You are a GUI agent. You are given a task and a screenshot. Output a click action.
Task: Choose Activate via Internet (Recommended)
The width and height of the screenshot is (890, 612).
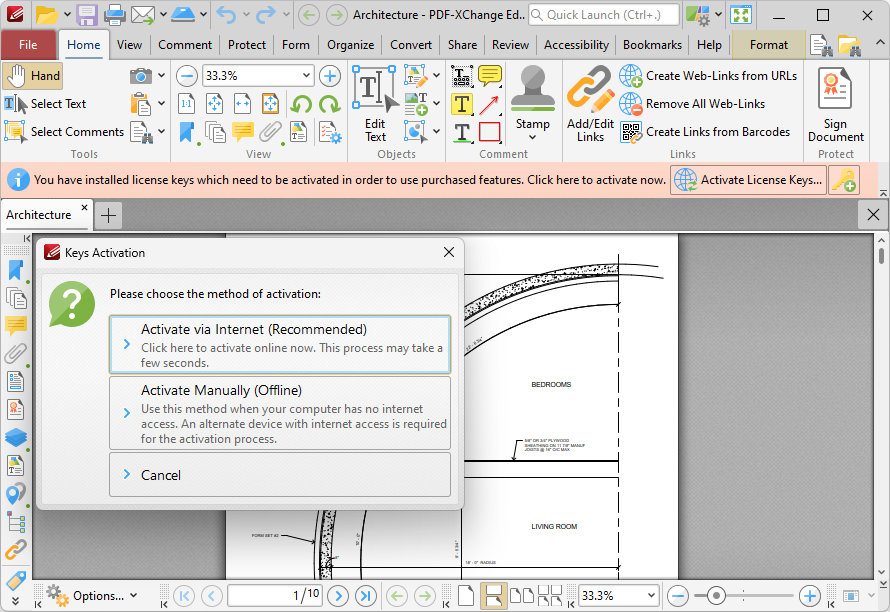coord(280,345)
